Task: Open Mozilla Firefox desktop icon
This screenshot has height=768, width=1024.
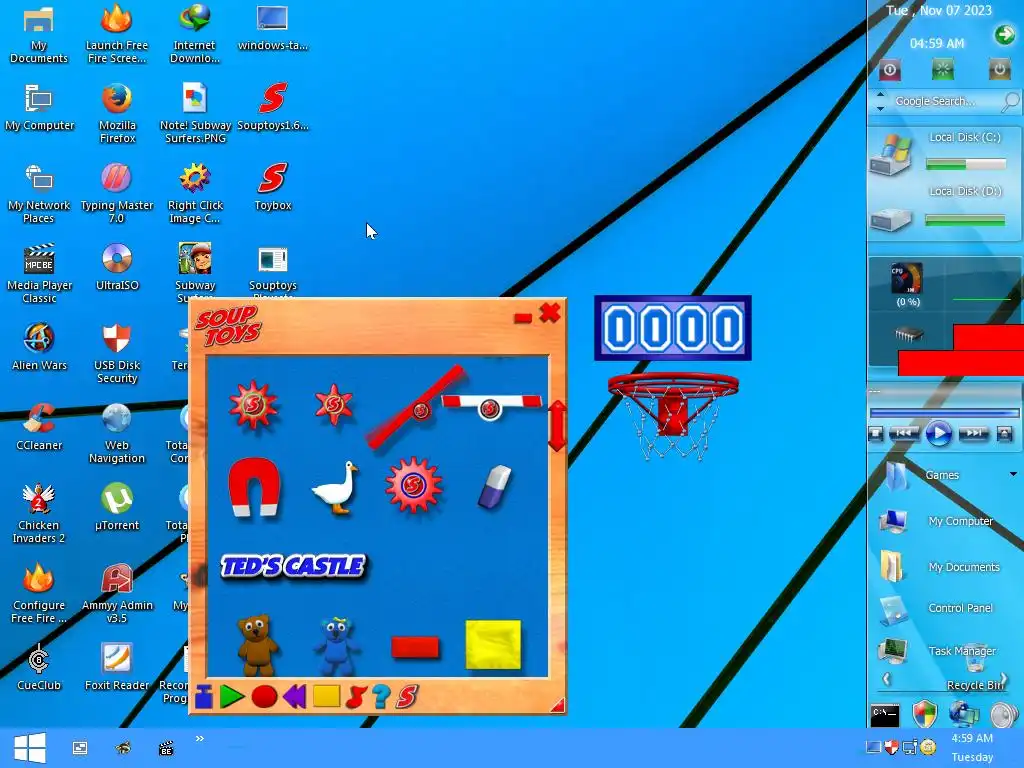Action: 117,112
